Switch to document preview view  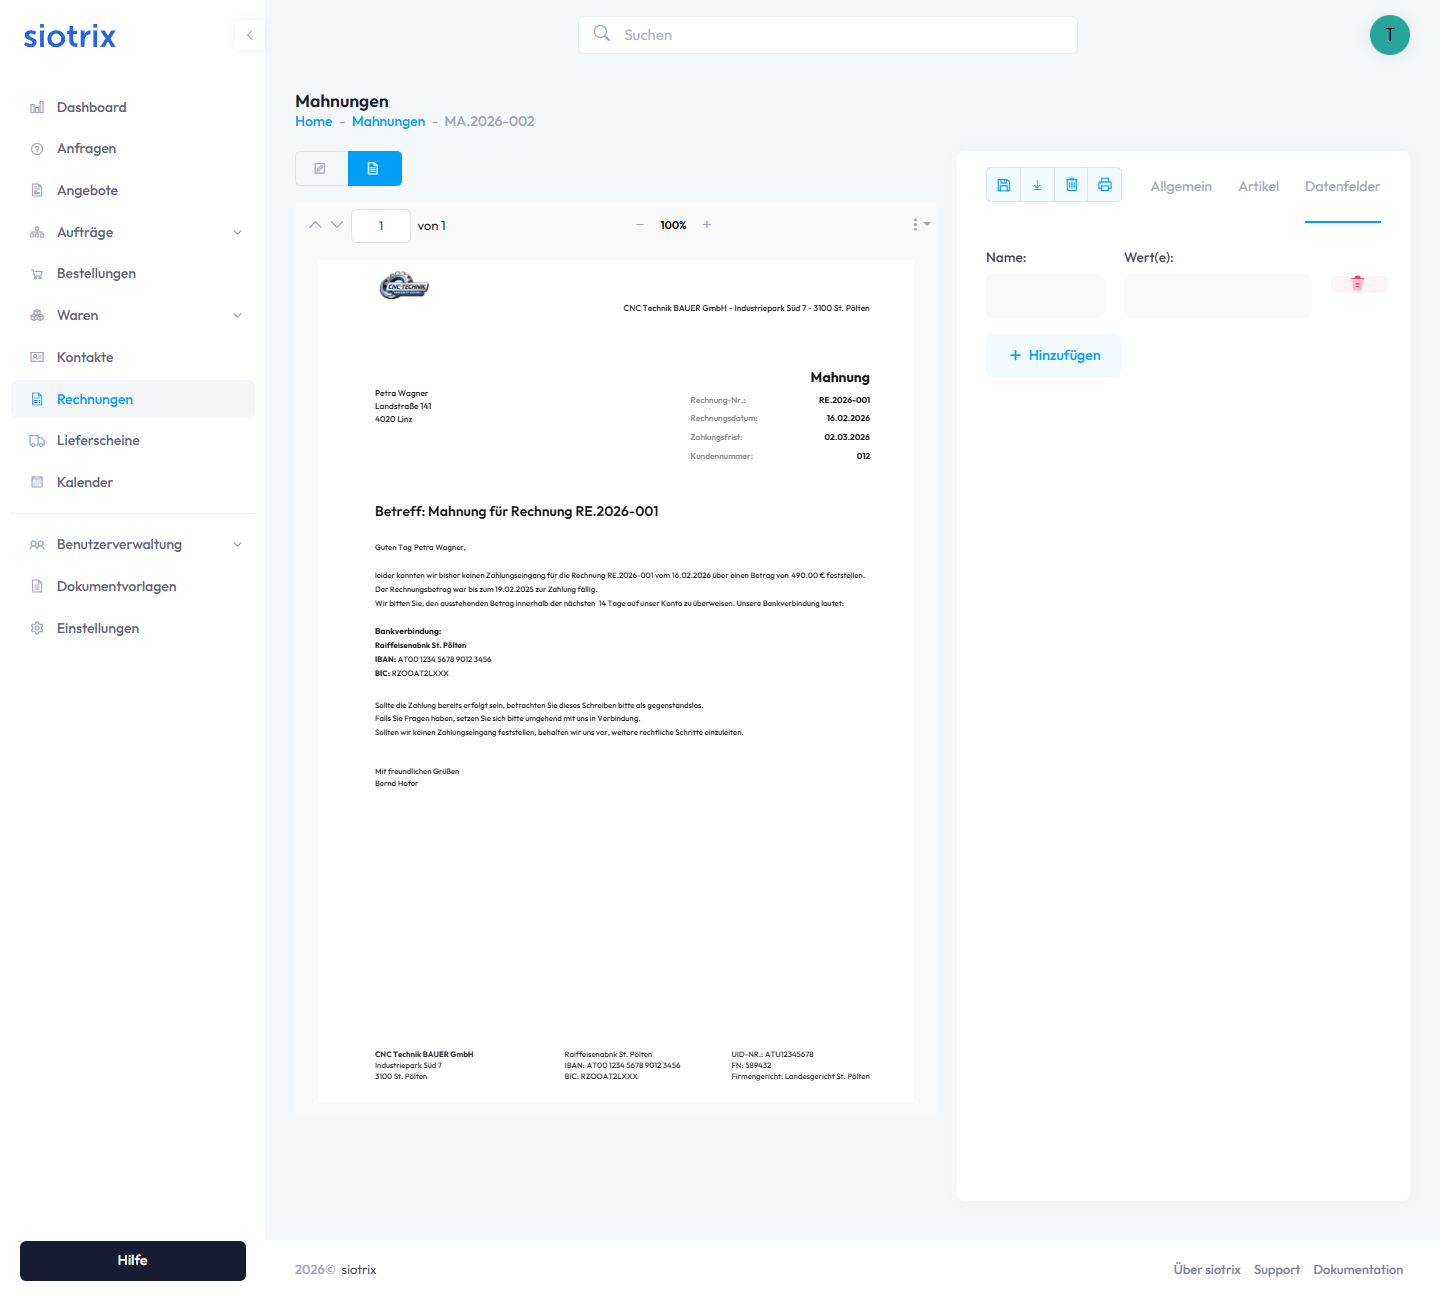coord(374,169)
